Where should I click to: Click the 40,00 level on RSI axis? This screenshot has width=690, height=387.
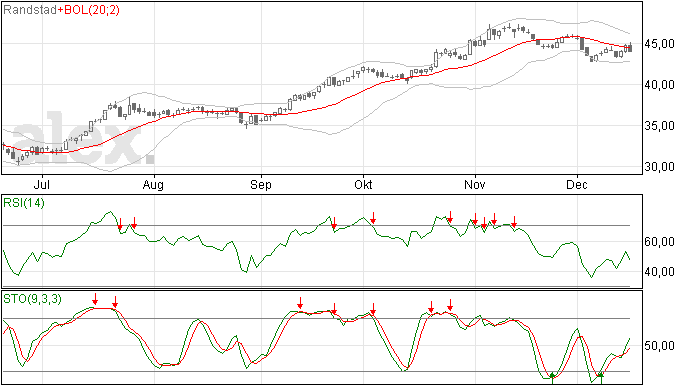pyautogui.click(x=660, y=272)
